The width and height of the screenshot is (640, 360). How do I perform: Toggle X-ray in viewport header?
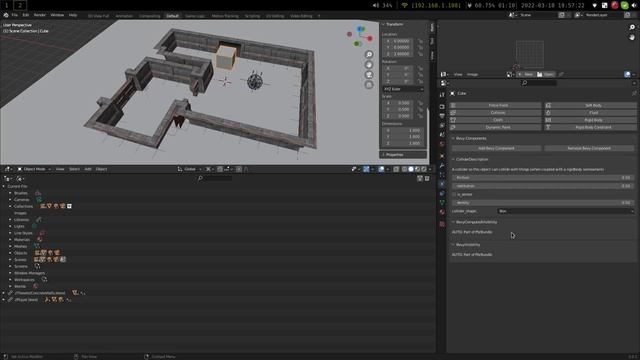[x=396, y=169]
